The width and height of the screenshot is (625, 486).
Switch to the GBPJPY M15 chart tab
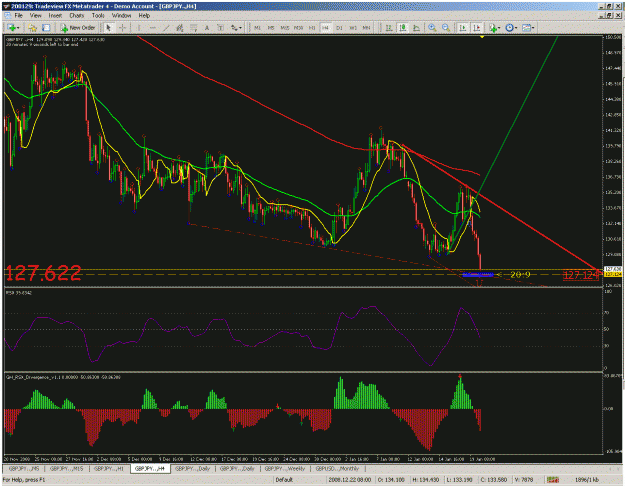click(67, 468)
